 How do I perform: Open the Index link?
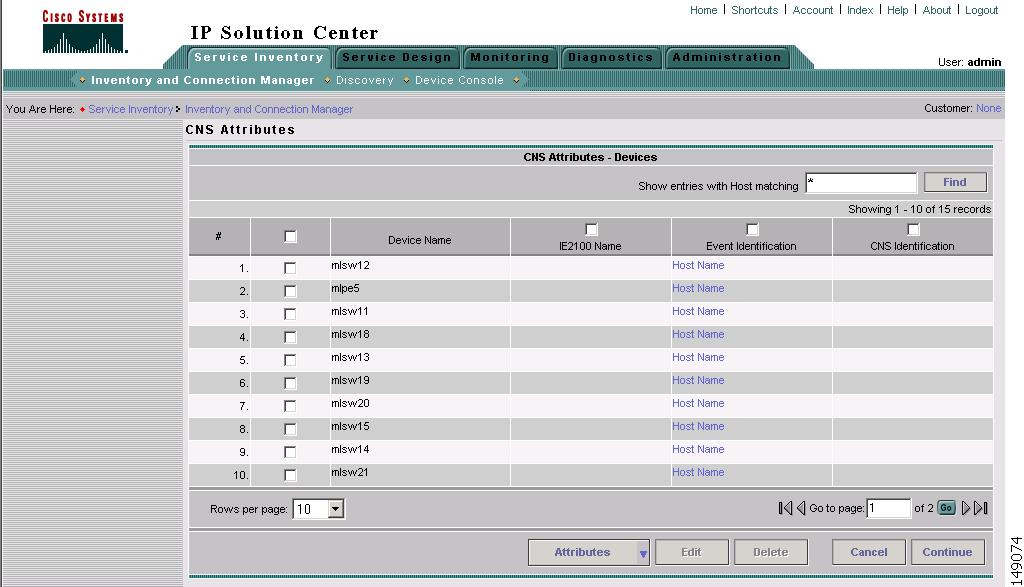[859, 10]
